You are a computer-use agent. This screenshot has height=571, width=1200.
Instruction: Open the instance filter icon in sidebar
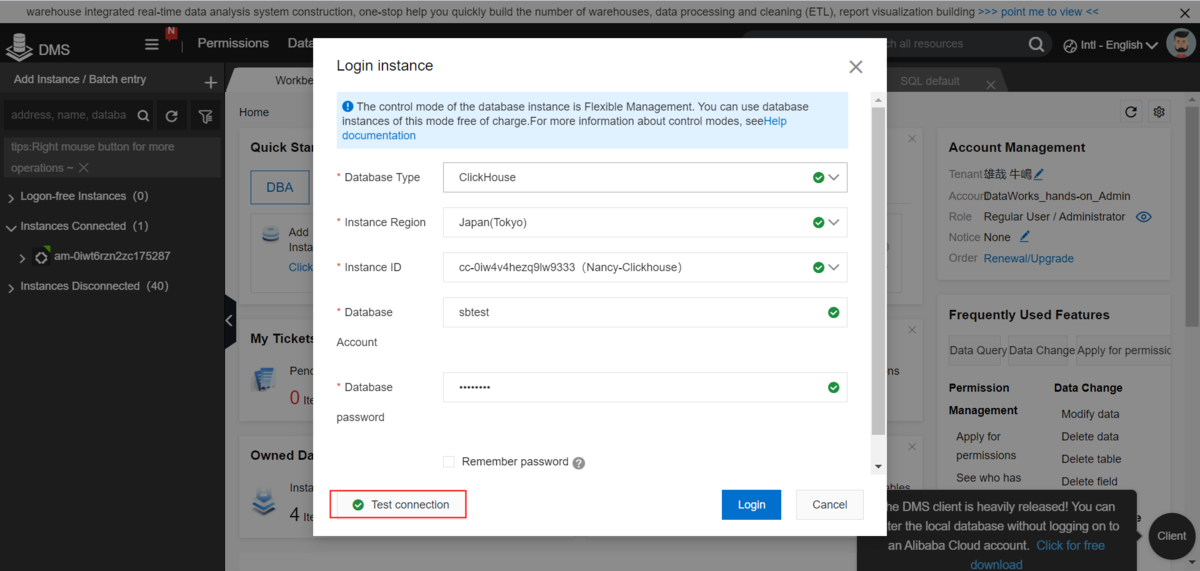coord(205,116)
